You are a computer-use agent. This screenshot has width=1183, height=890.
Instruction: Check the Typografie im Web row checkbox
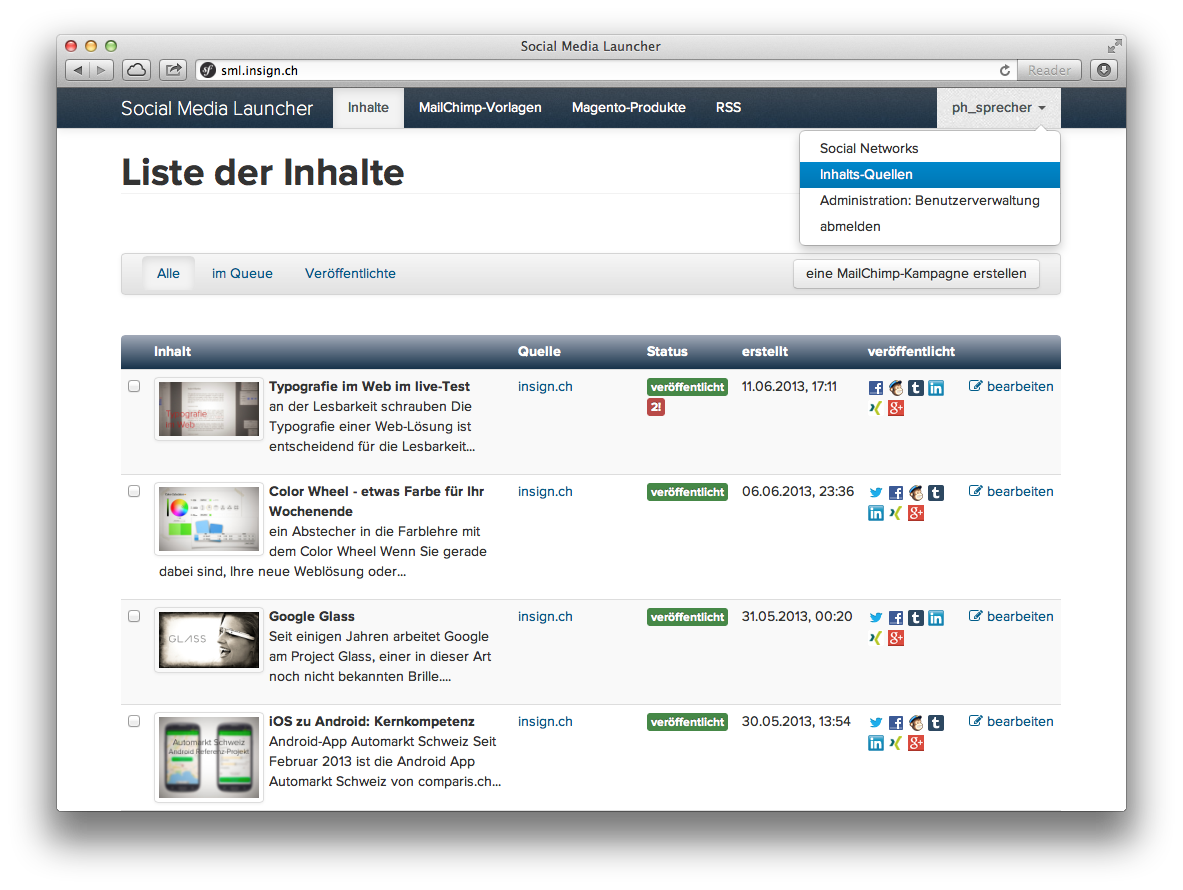(x=134, y=386)
